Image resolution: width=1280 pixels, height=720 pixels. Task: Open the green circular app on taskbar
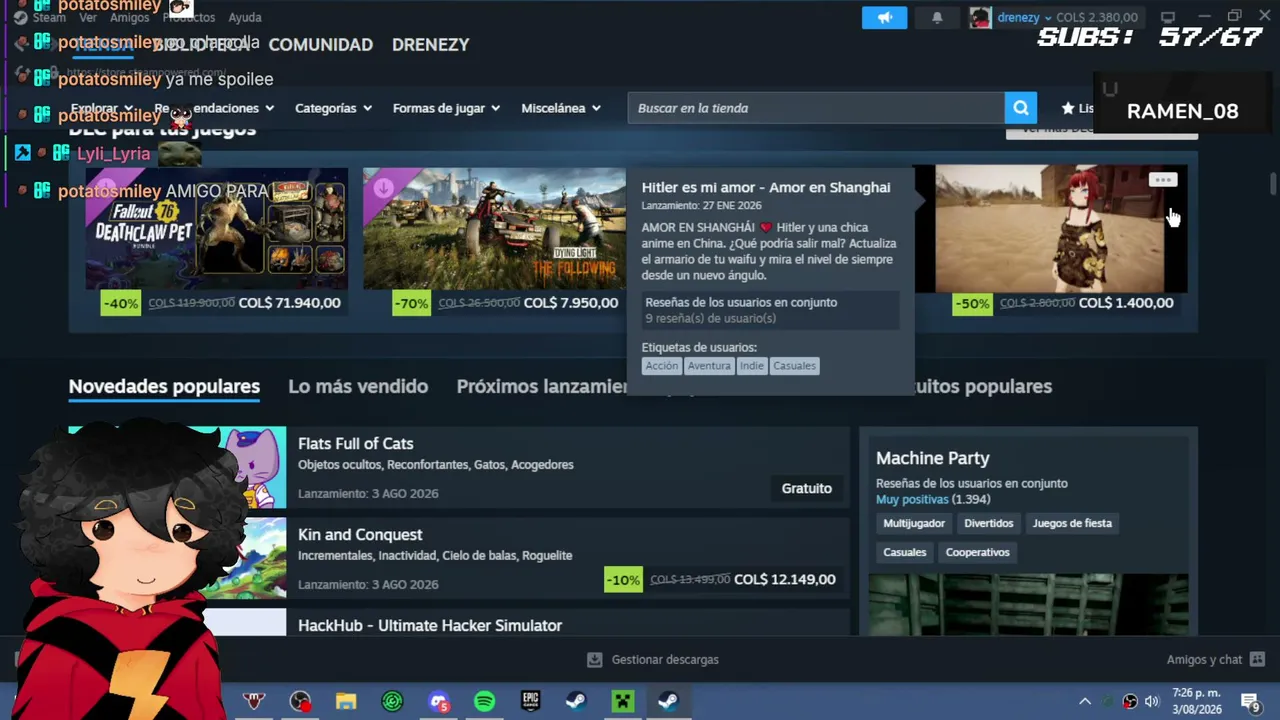392,702
